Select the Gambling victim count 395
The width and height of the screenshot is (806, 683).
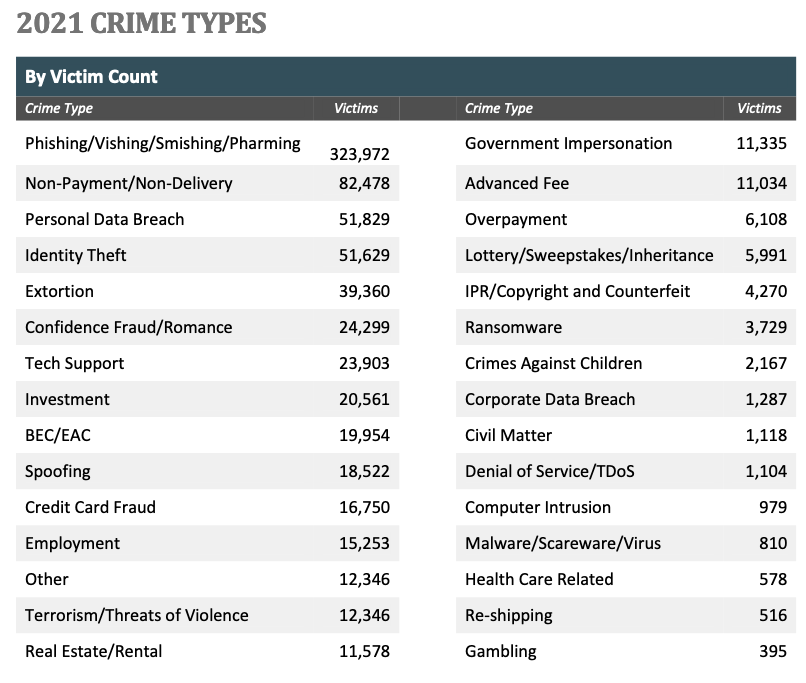pos(772,651)
